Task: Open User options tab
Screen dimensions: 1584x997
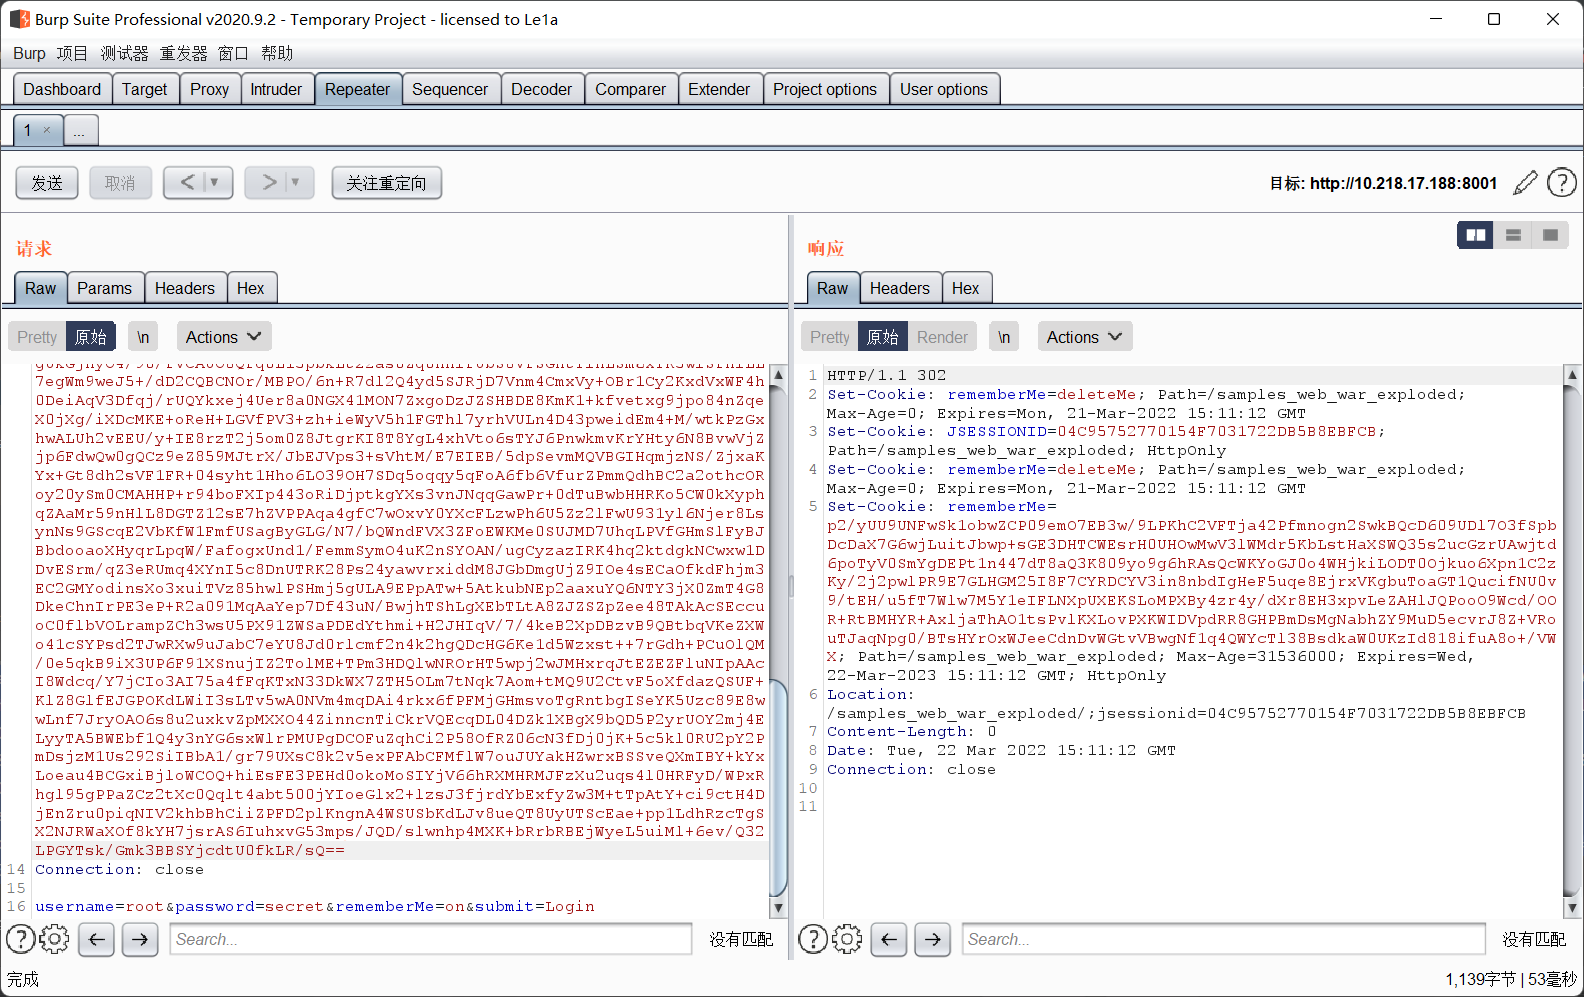Action: click(944, 89)
